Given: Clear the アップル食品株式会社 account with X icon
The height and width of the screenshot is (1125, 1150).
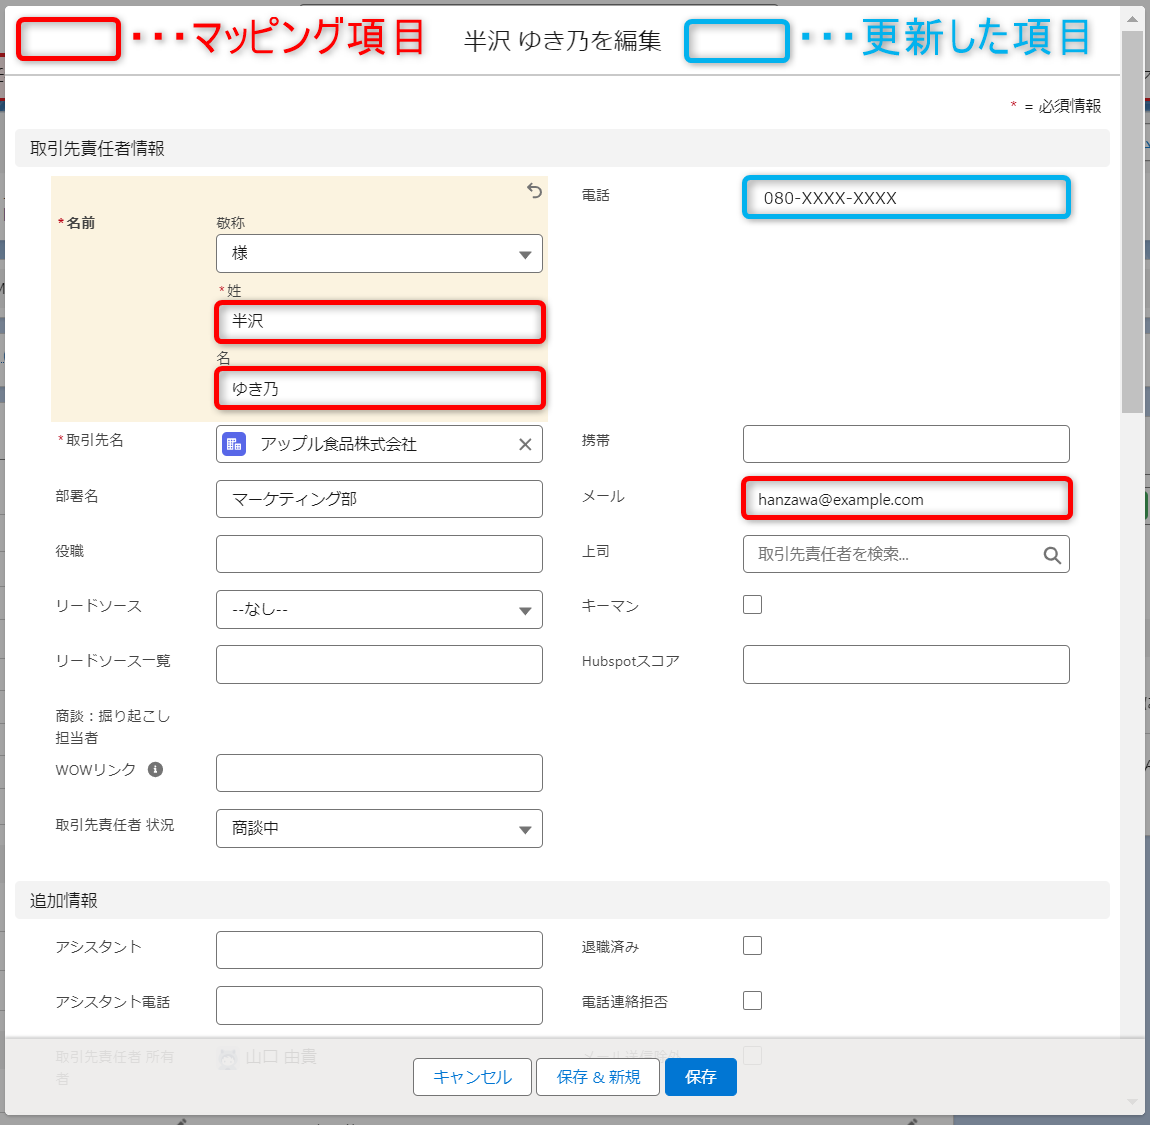Looking at the screenshot, I should tap(525, 445).
